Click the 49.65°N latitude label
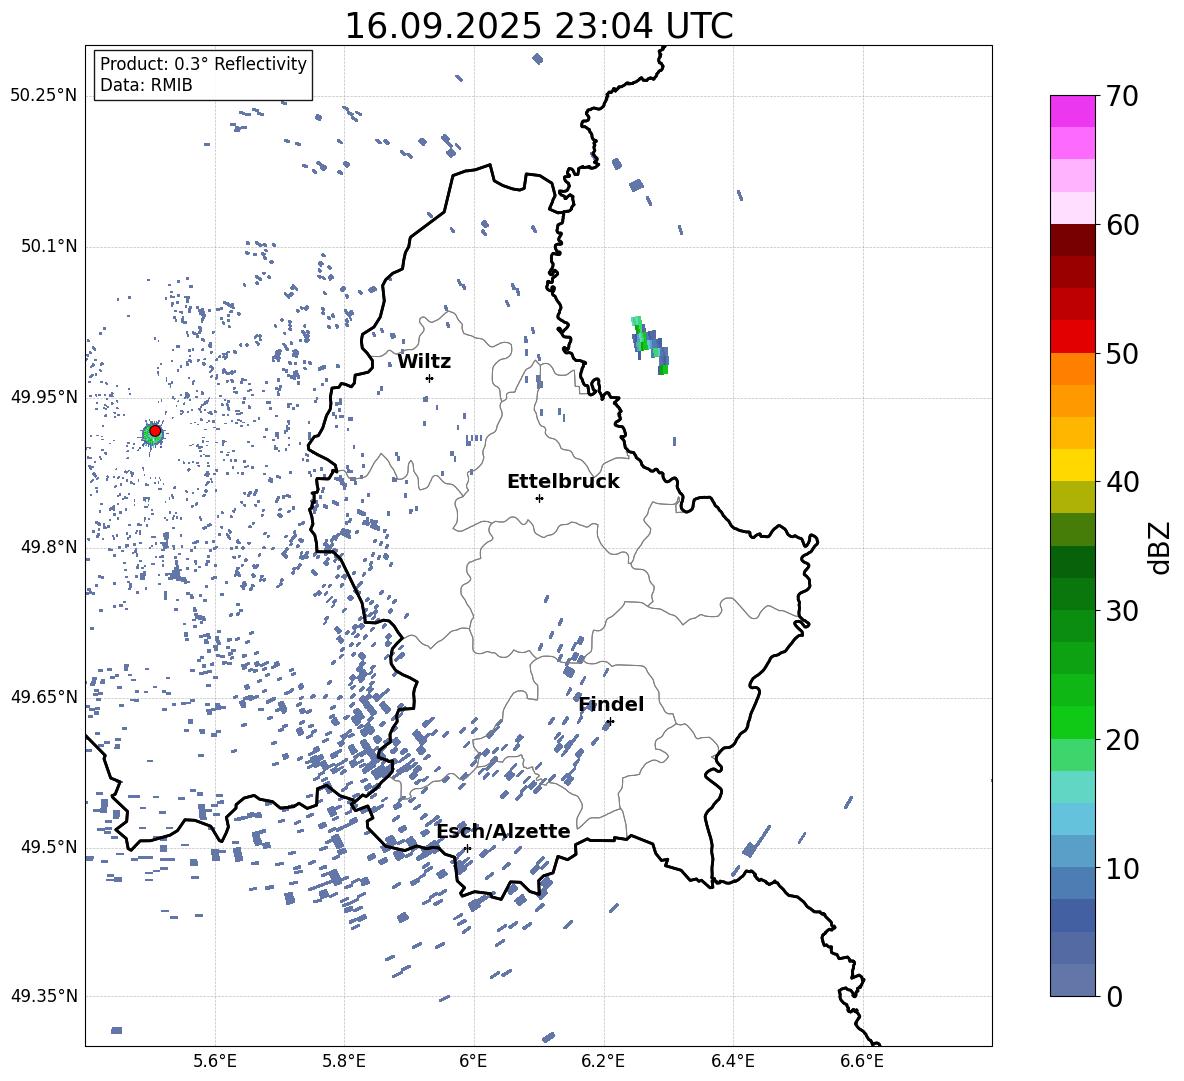Image resolution: width=1184 pixels, height=1081 pixels. click(x=44, y=696)
